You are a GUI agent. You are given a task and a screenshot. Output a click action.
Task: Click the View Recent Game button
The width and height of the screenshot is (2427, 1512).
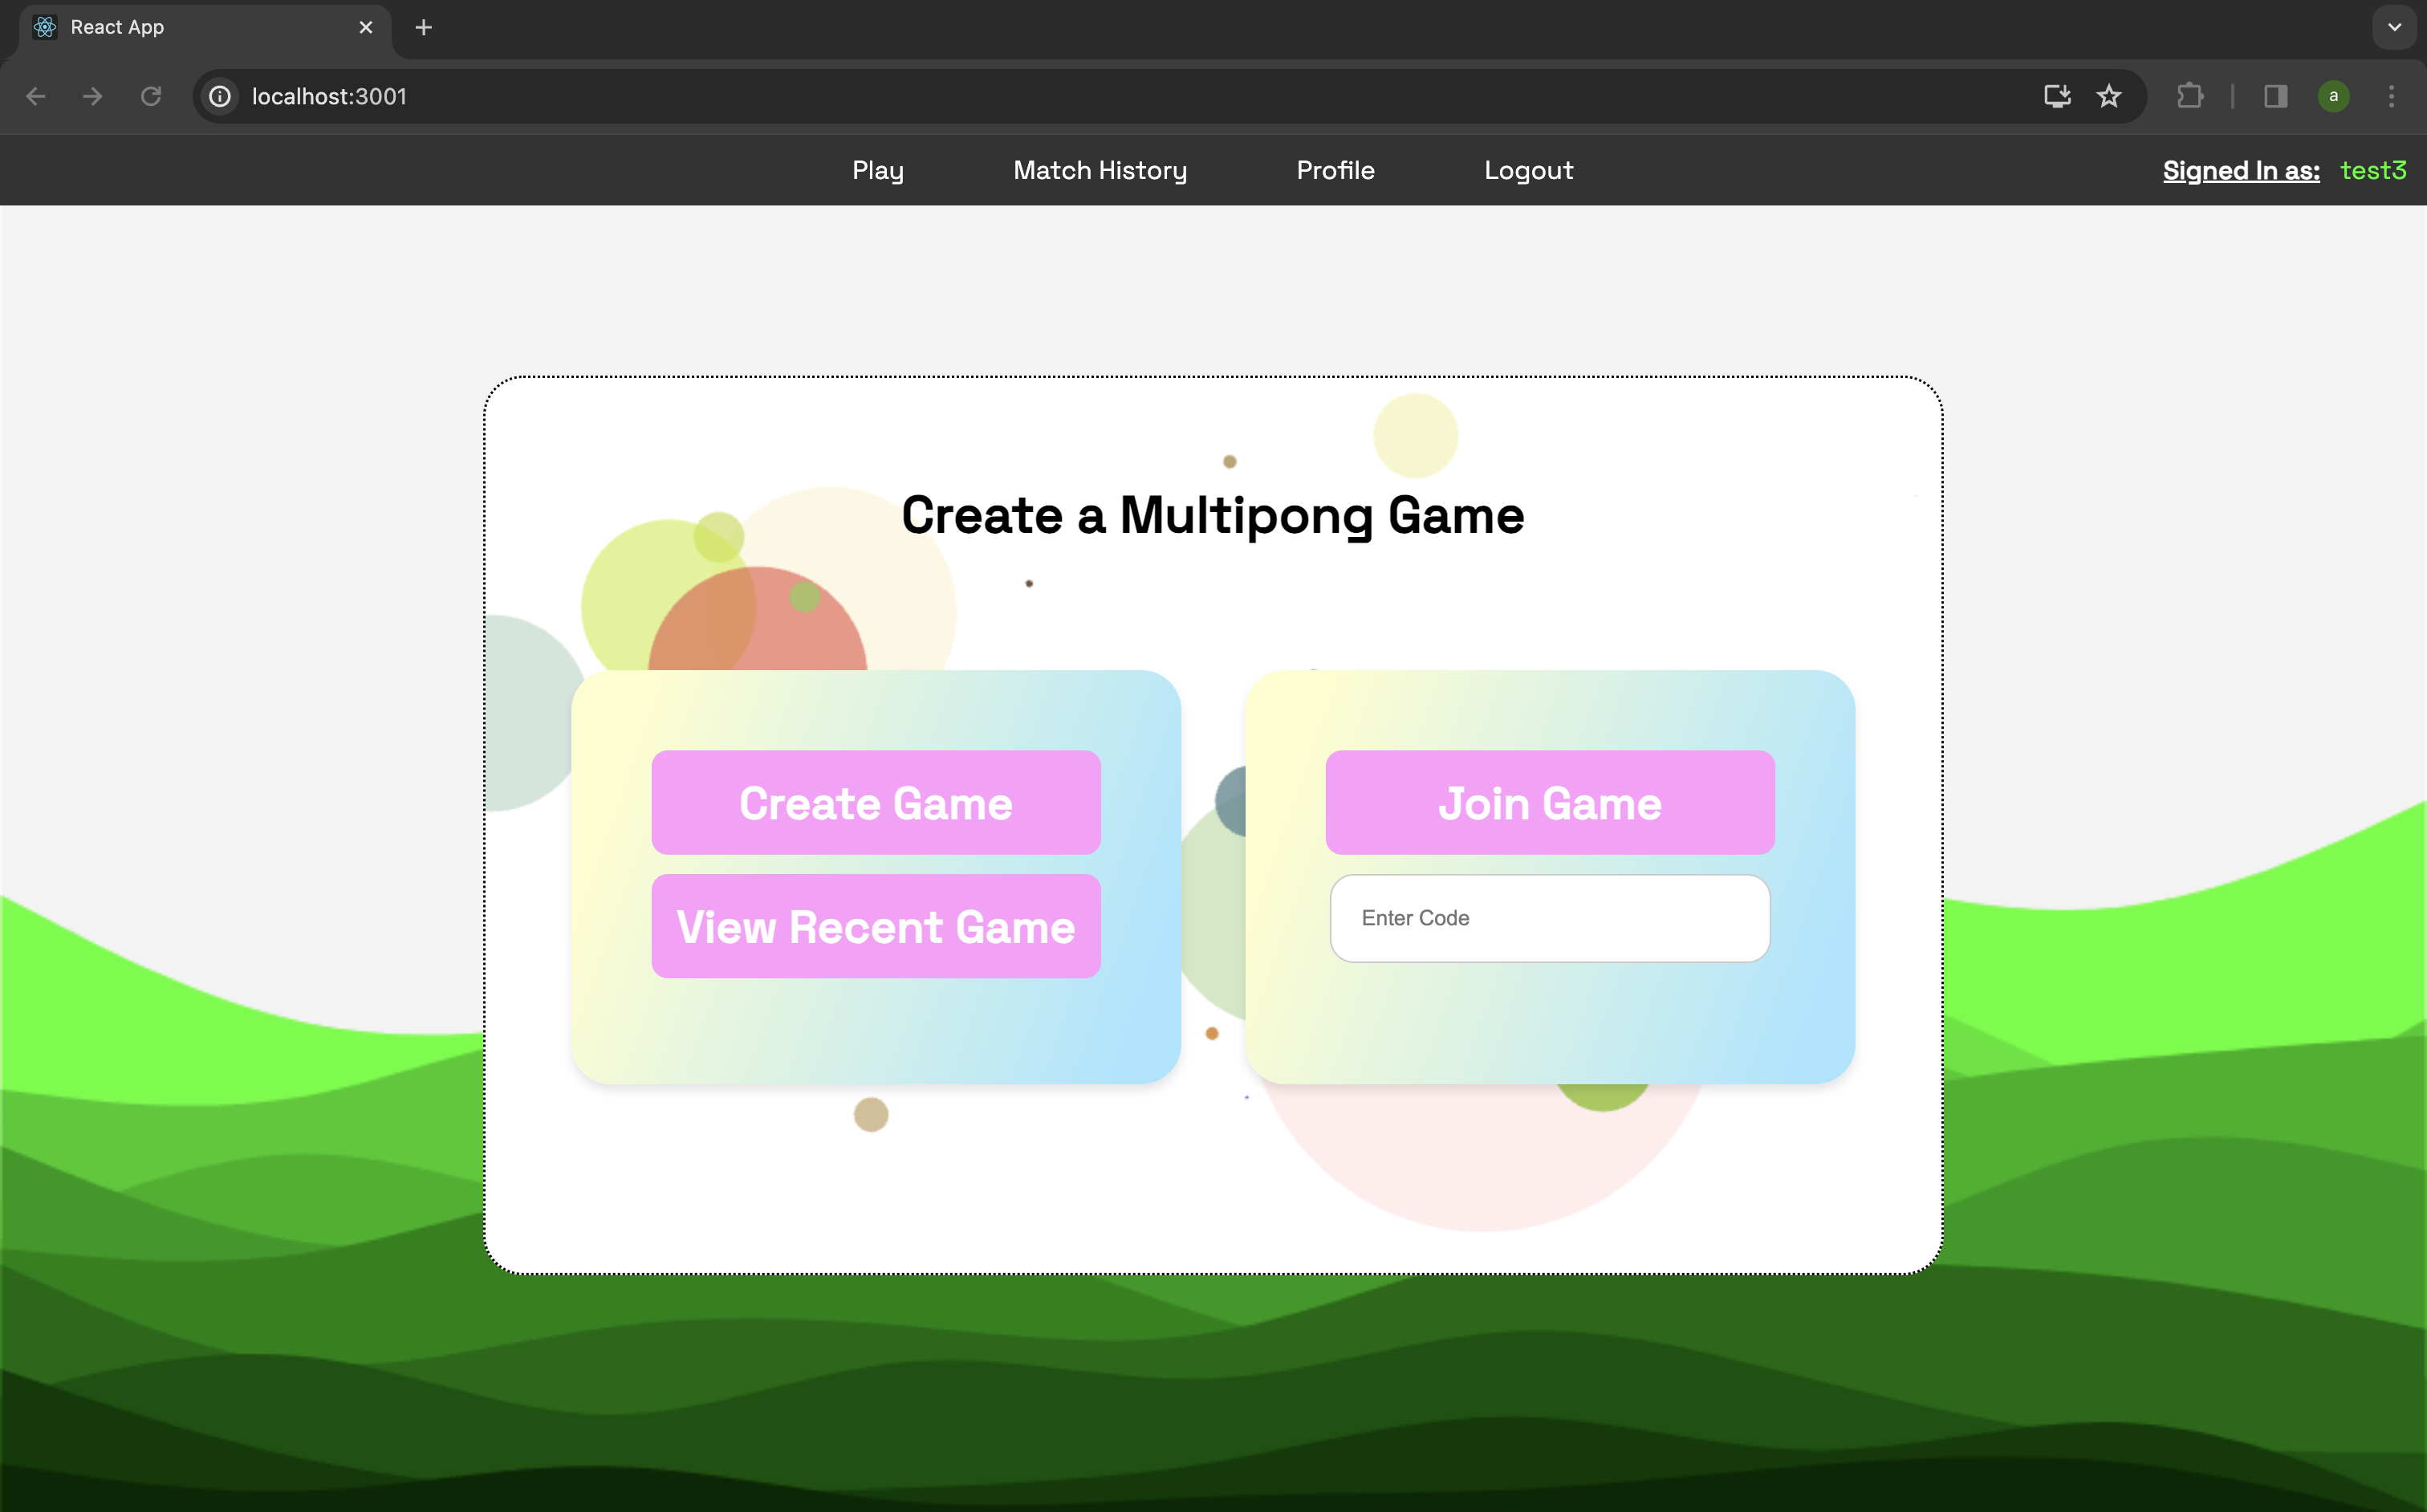click(x=876, y=926)
